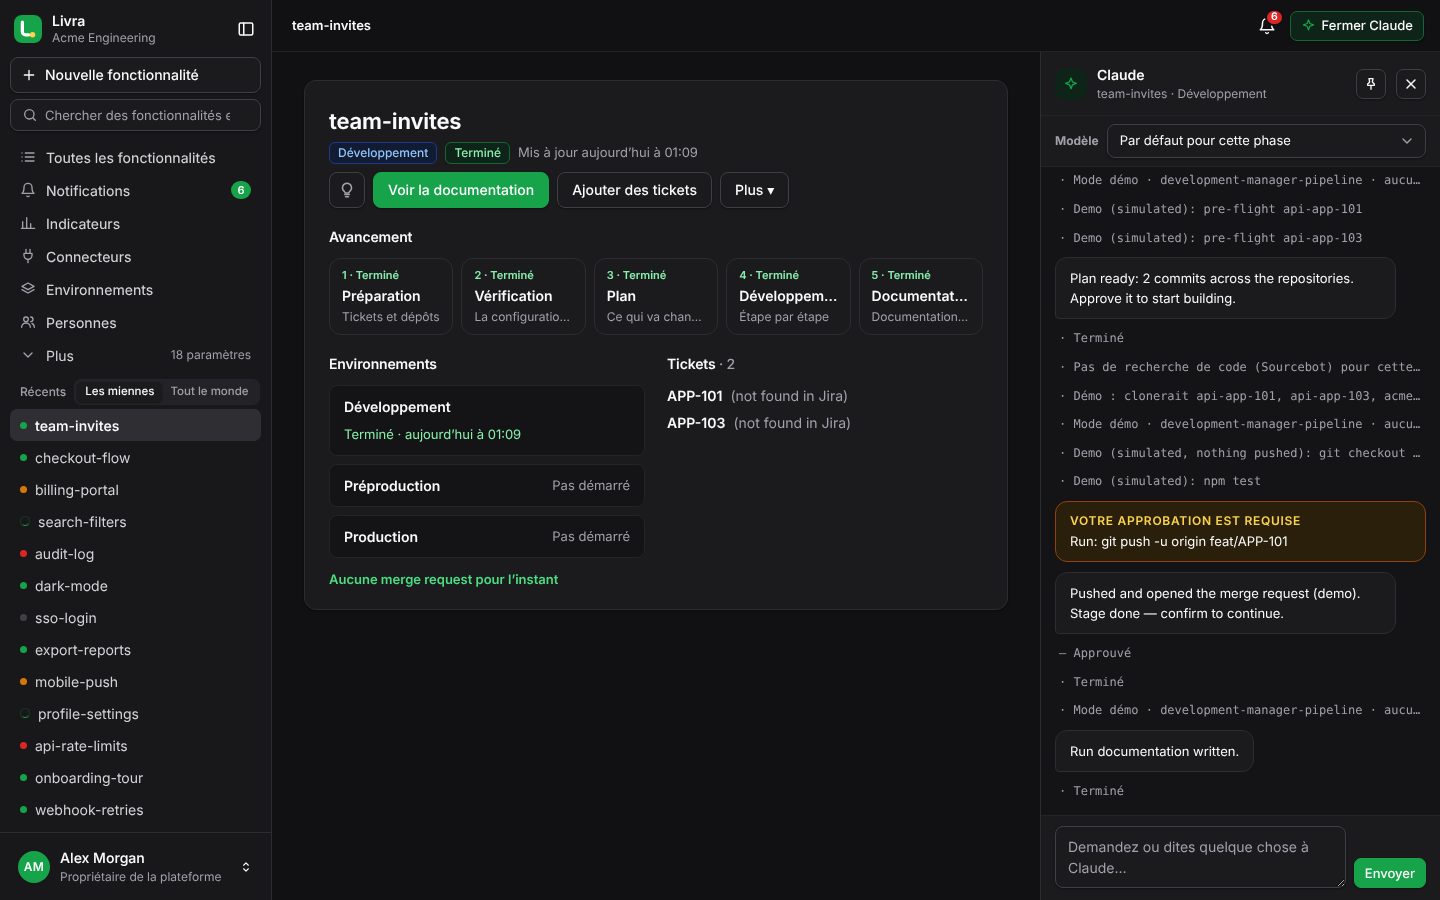This screenshot has height=900, width=1440.
Task: Open the notifications bell icon
Action: pyautogui.click(x=1267, y=26)
